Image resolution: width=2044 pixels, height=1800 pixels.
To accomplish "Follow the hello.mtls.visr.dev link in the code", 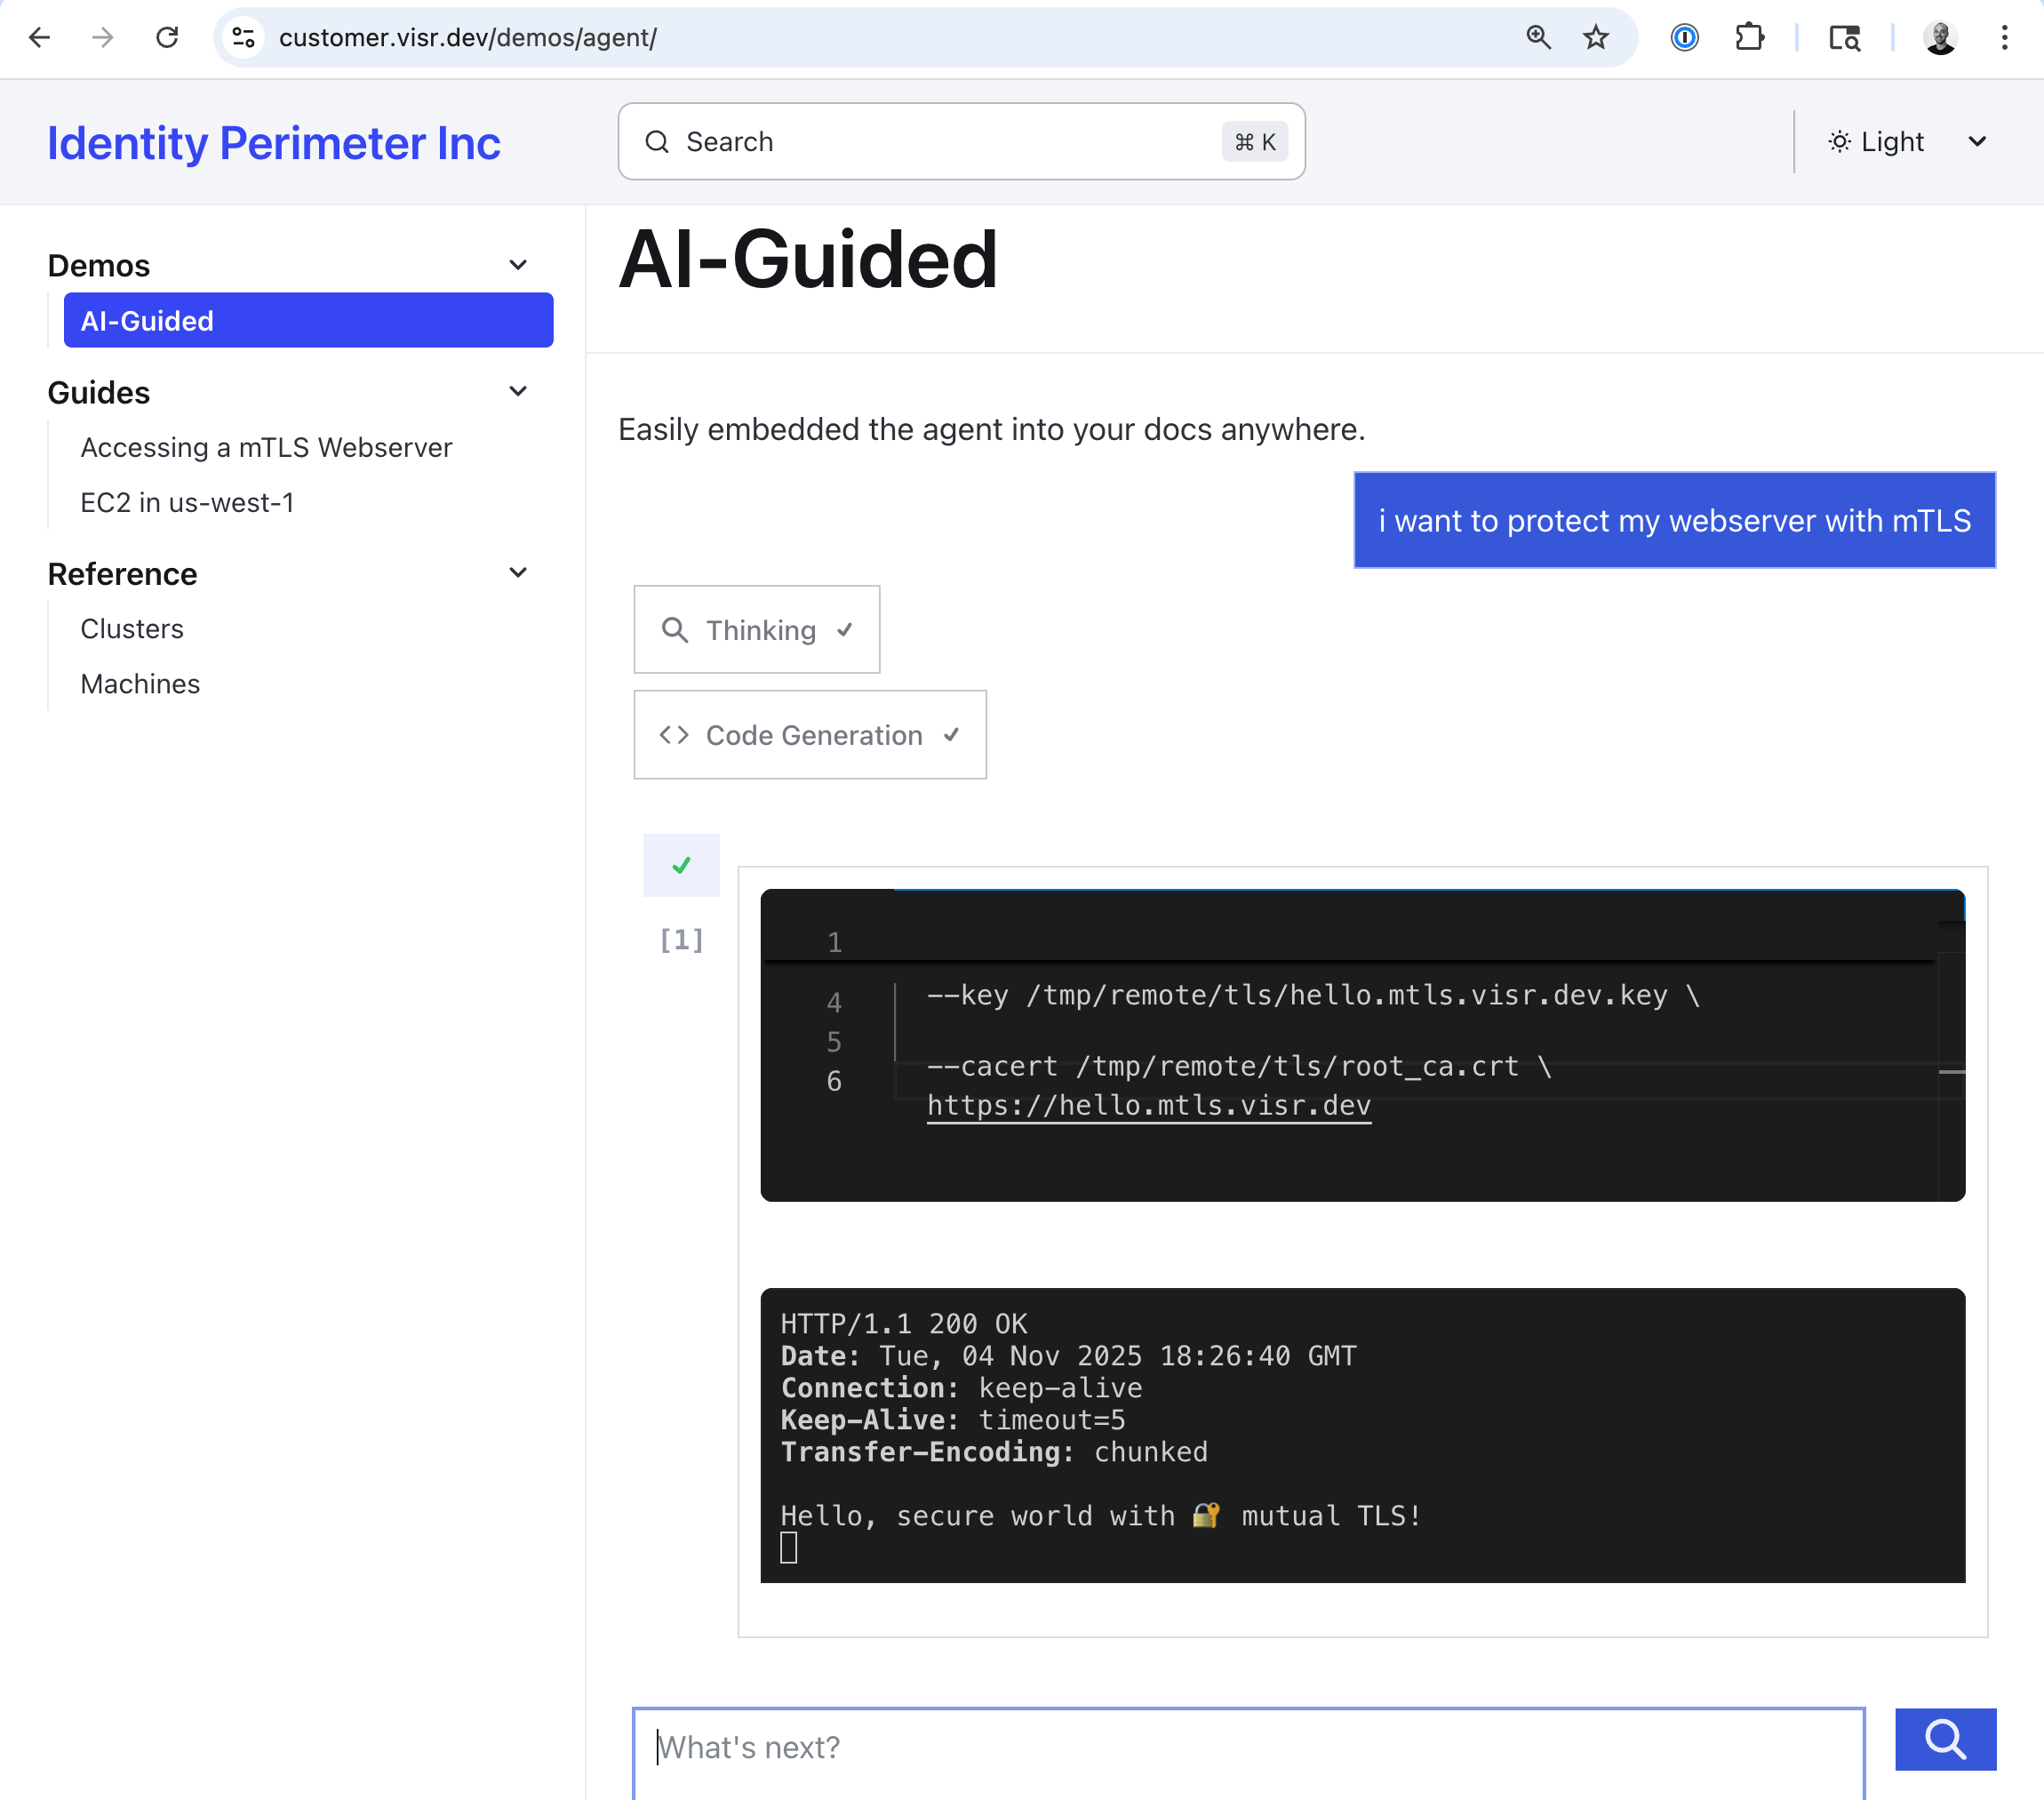I will point(1148,1105).
